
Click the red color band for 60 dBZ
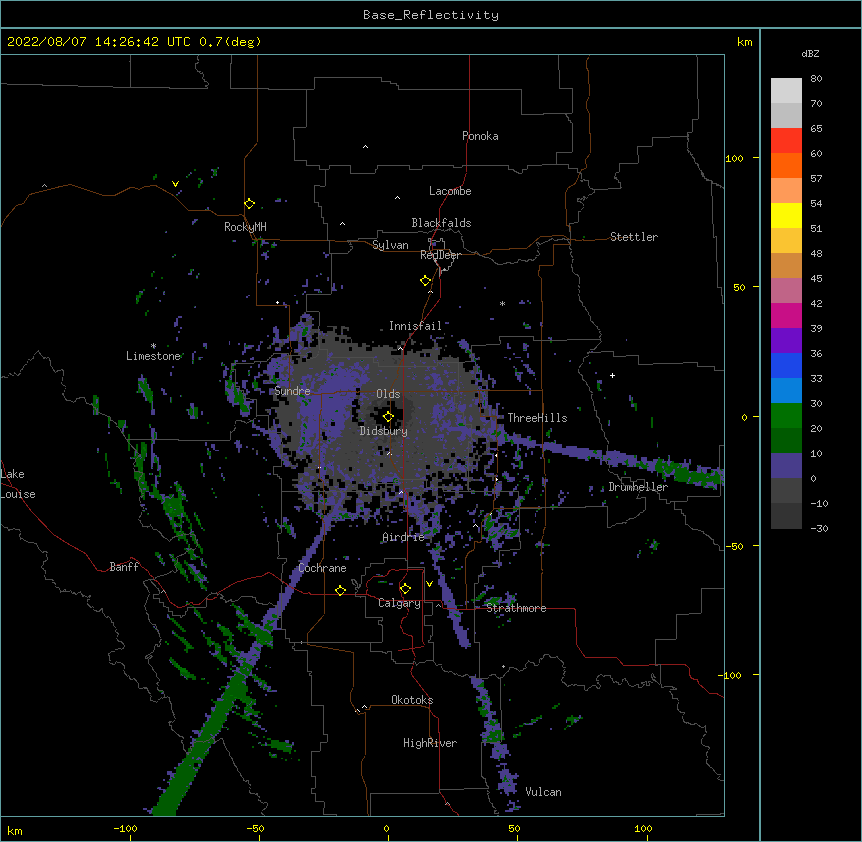point(786,140)
